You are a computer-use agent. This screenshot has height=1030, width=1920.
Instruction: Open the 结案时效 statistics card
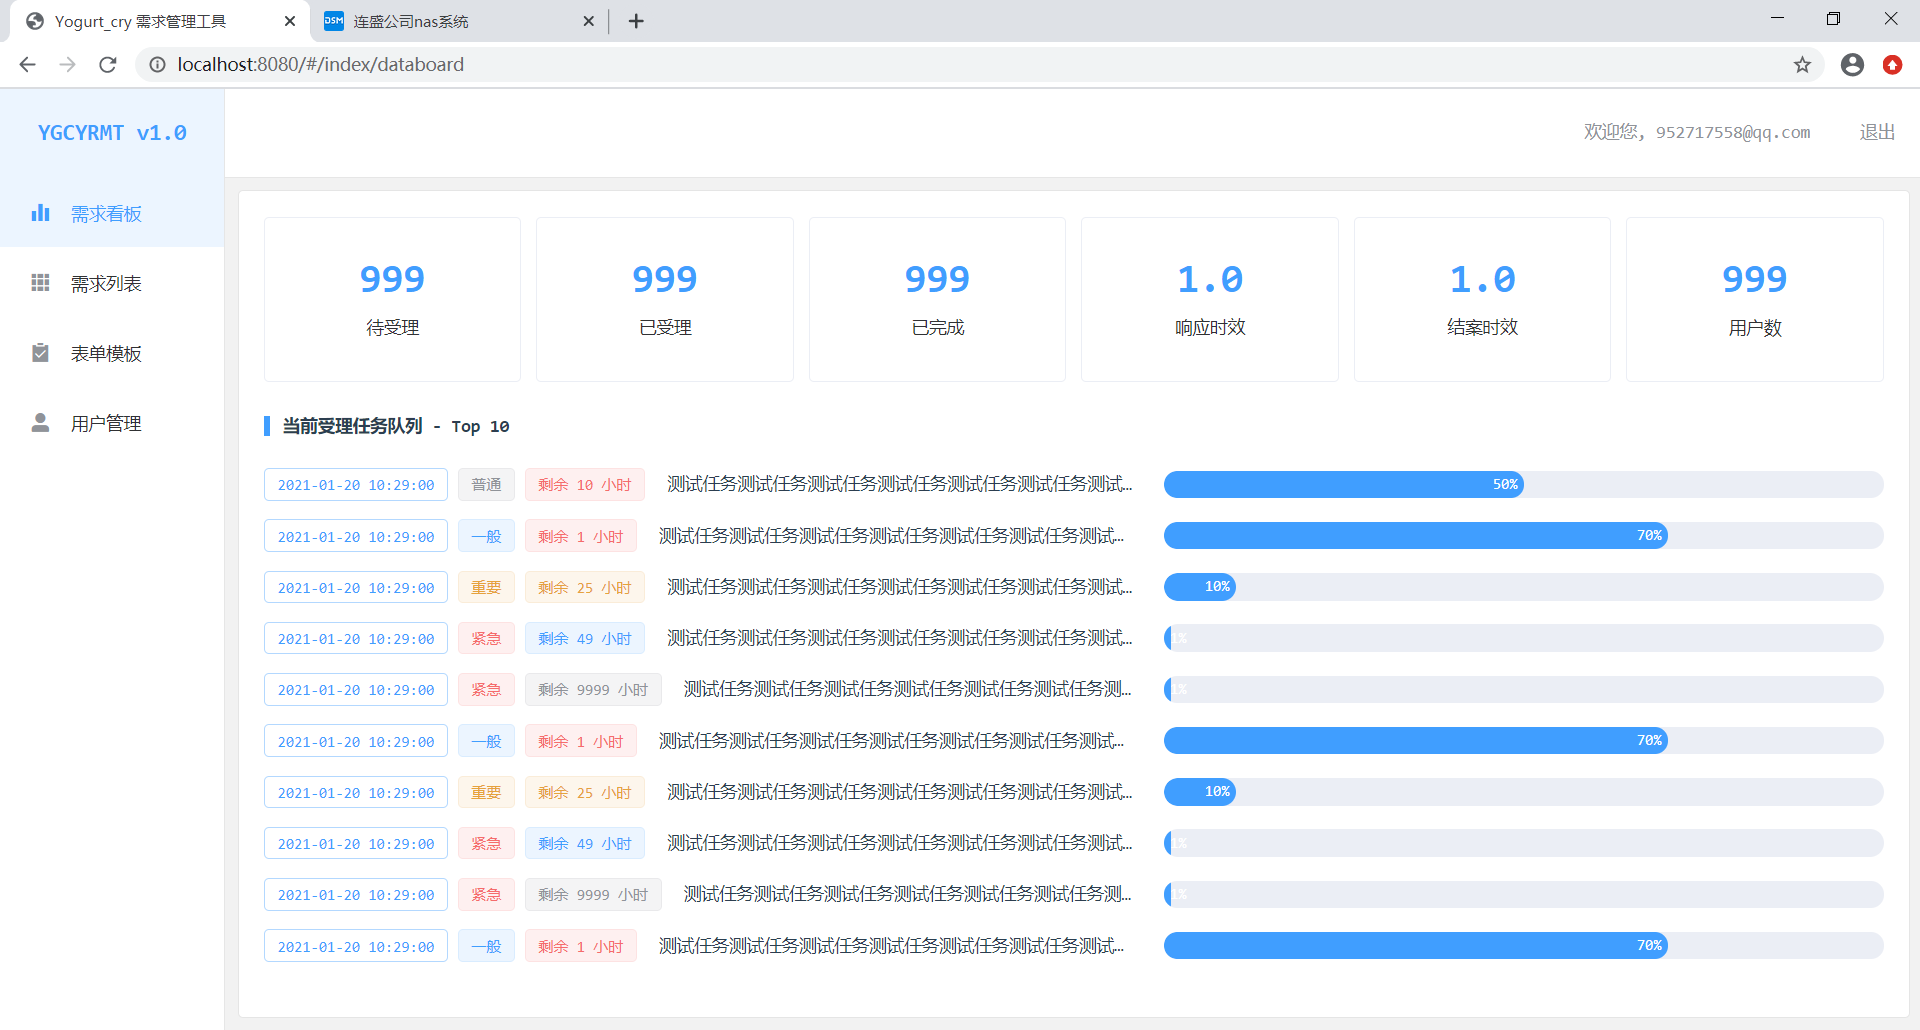(x=1482, y=299)
